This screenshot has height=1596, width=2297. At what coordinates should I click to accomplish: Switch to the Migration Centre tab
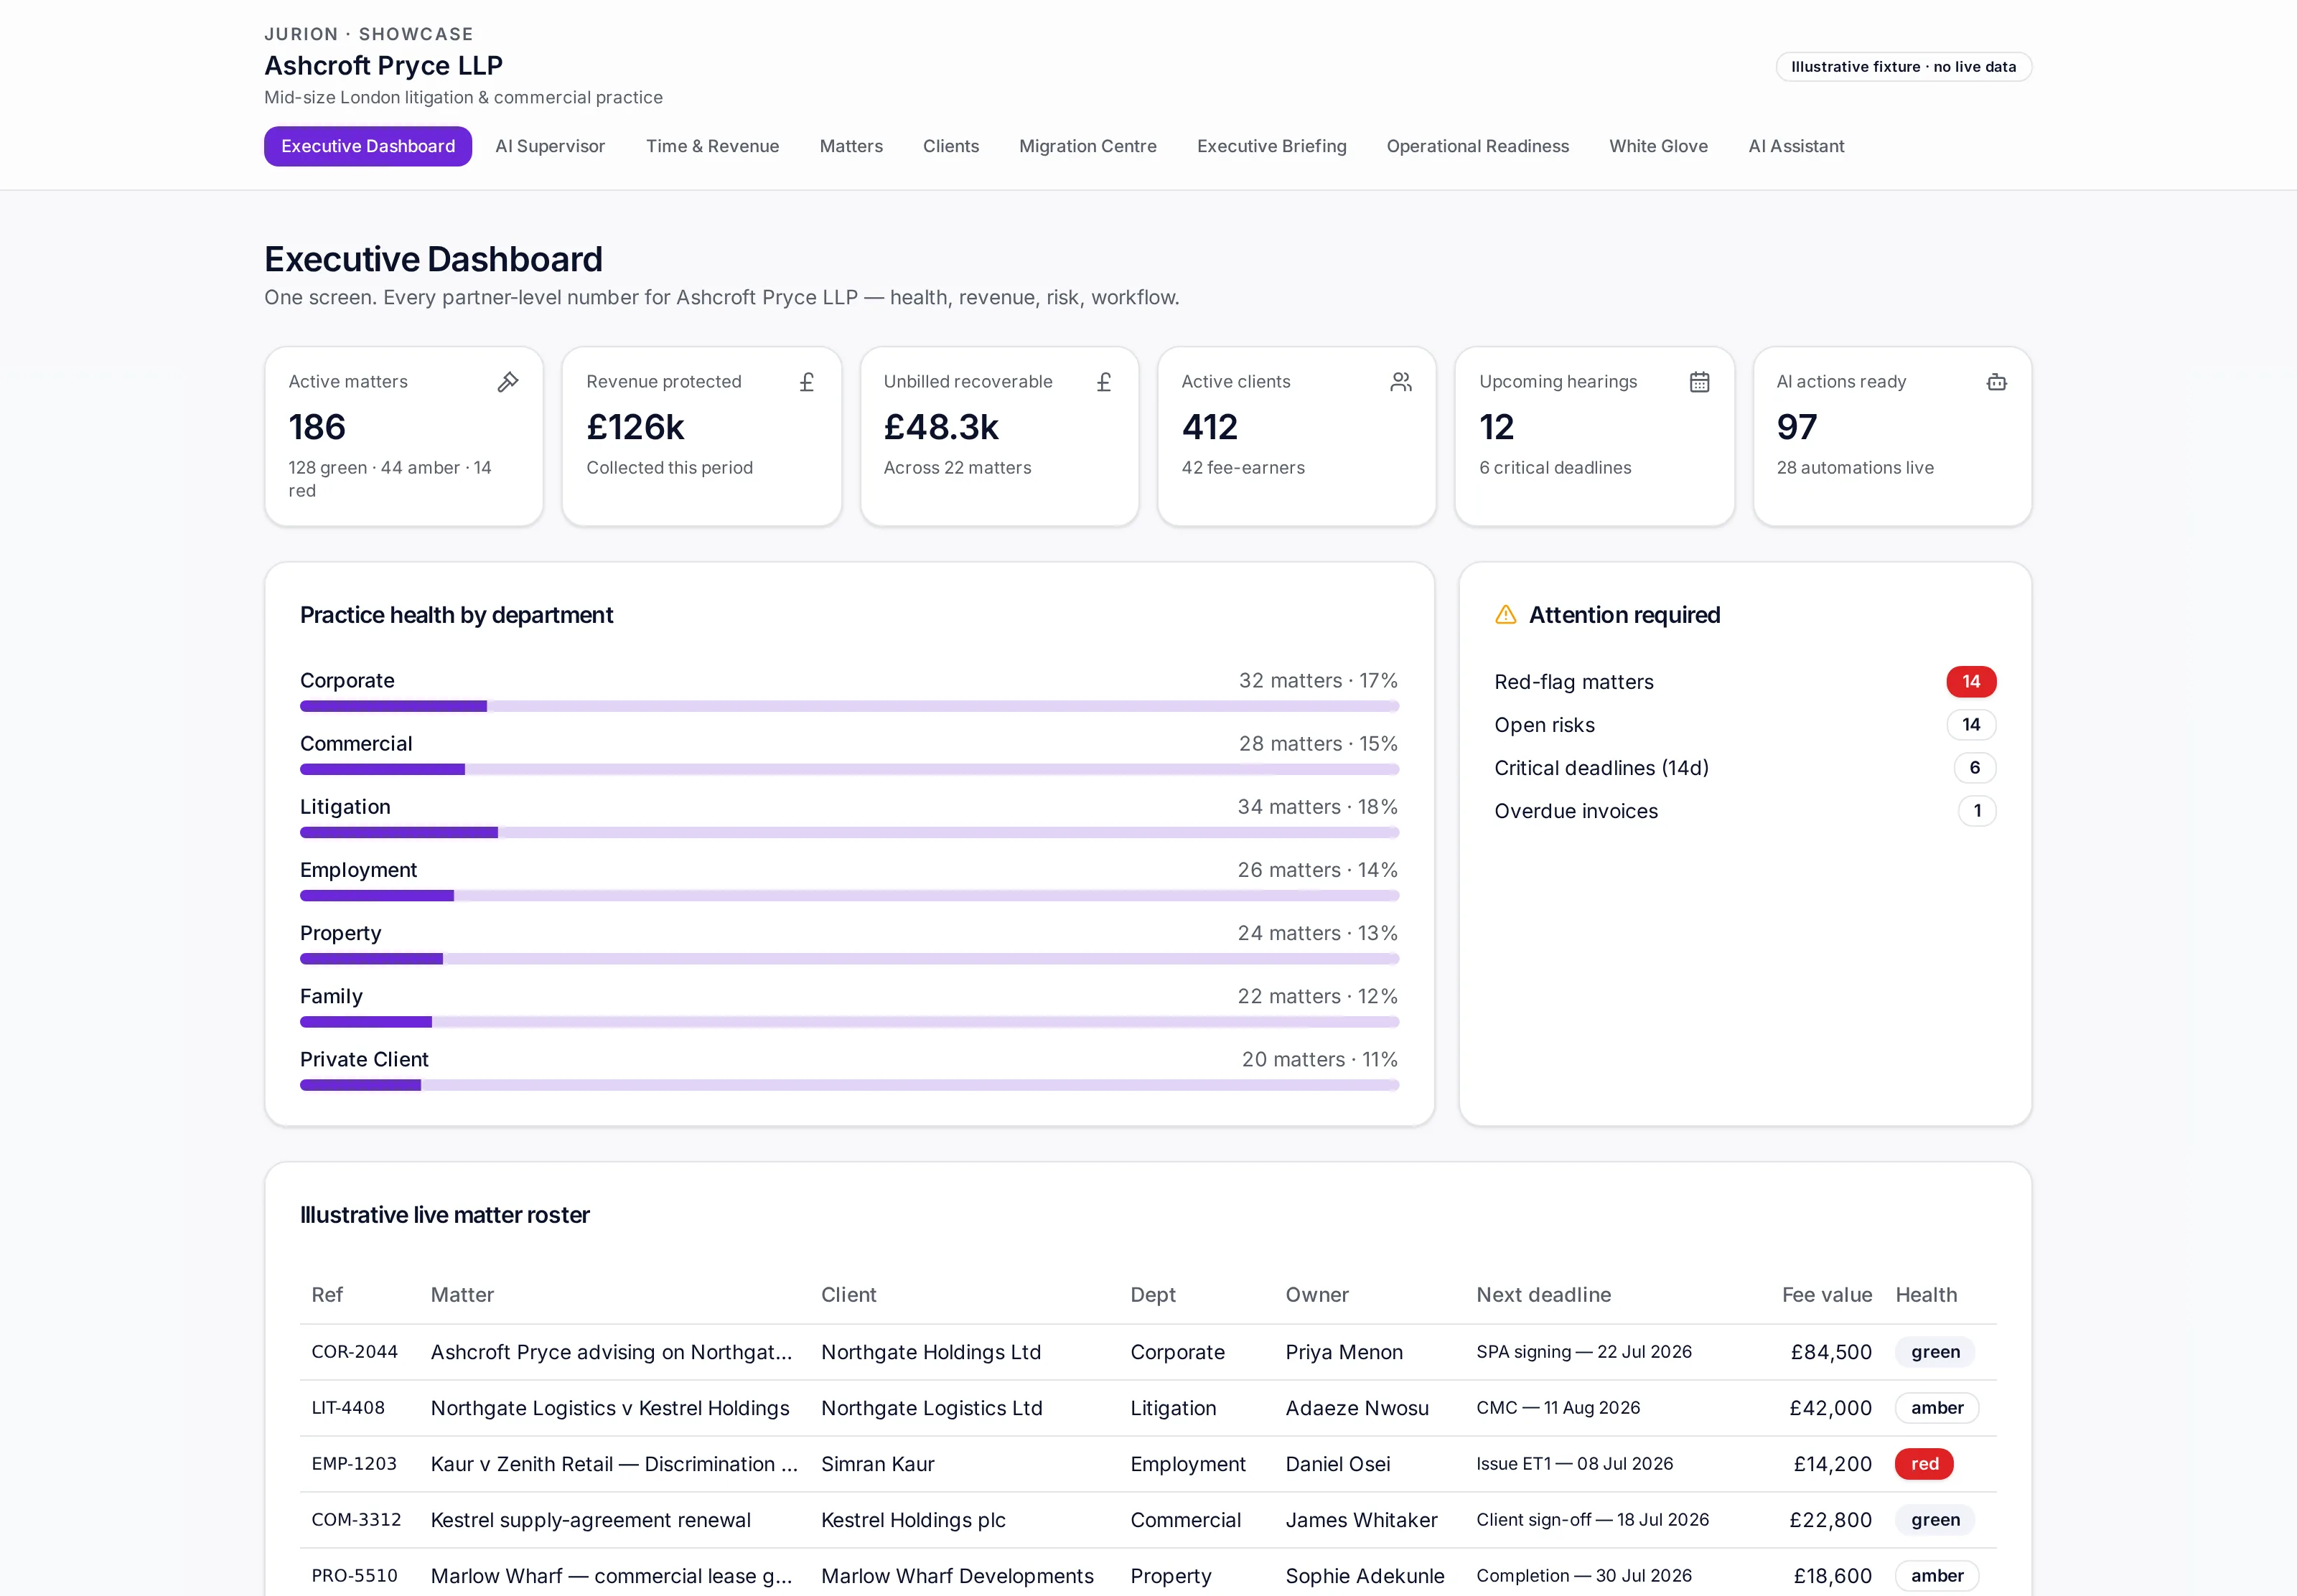(1088, 146)
